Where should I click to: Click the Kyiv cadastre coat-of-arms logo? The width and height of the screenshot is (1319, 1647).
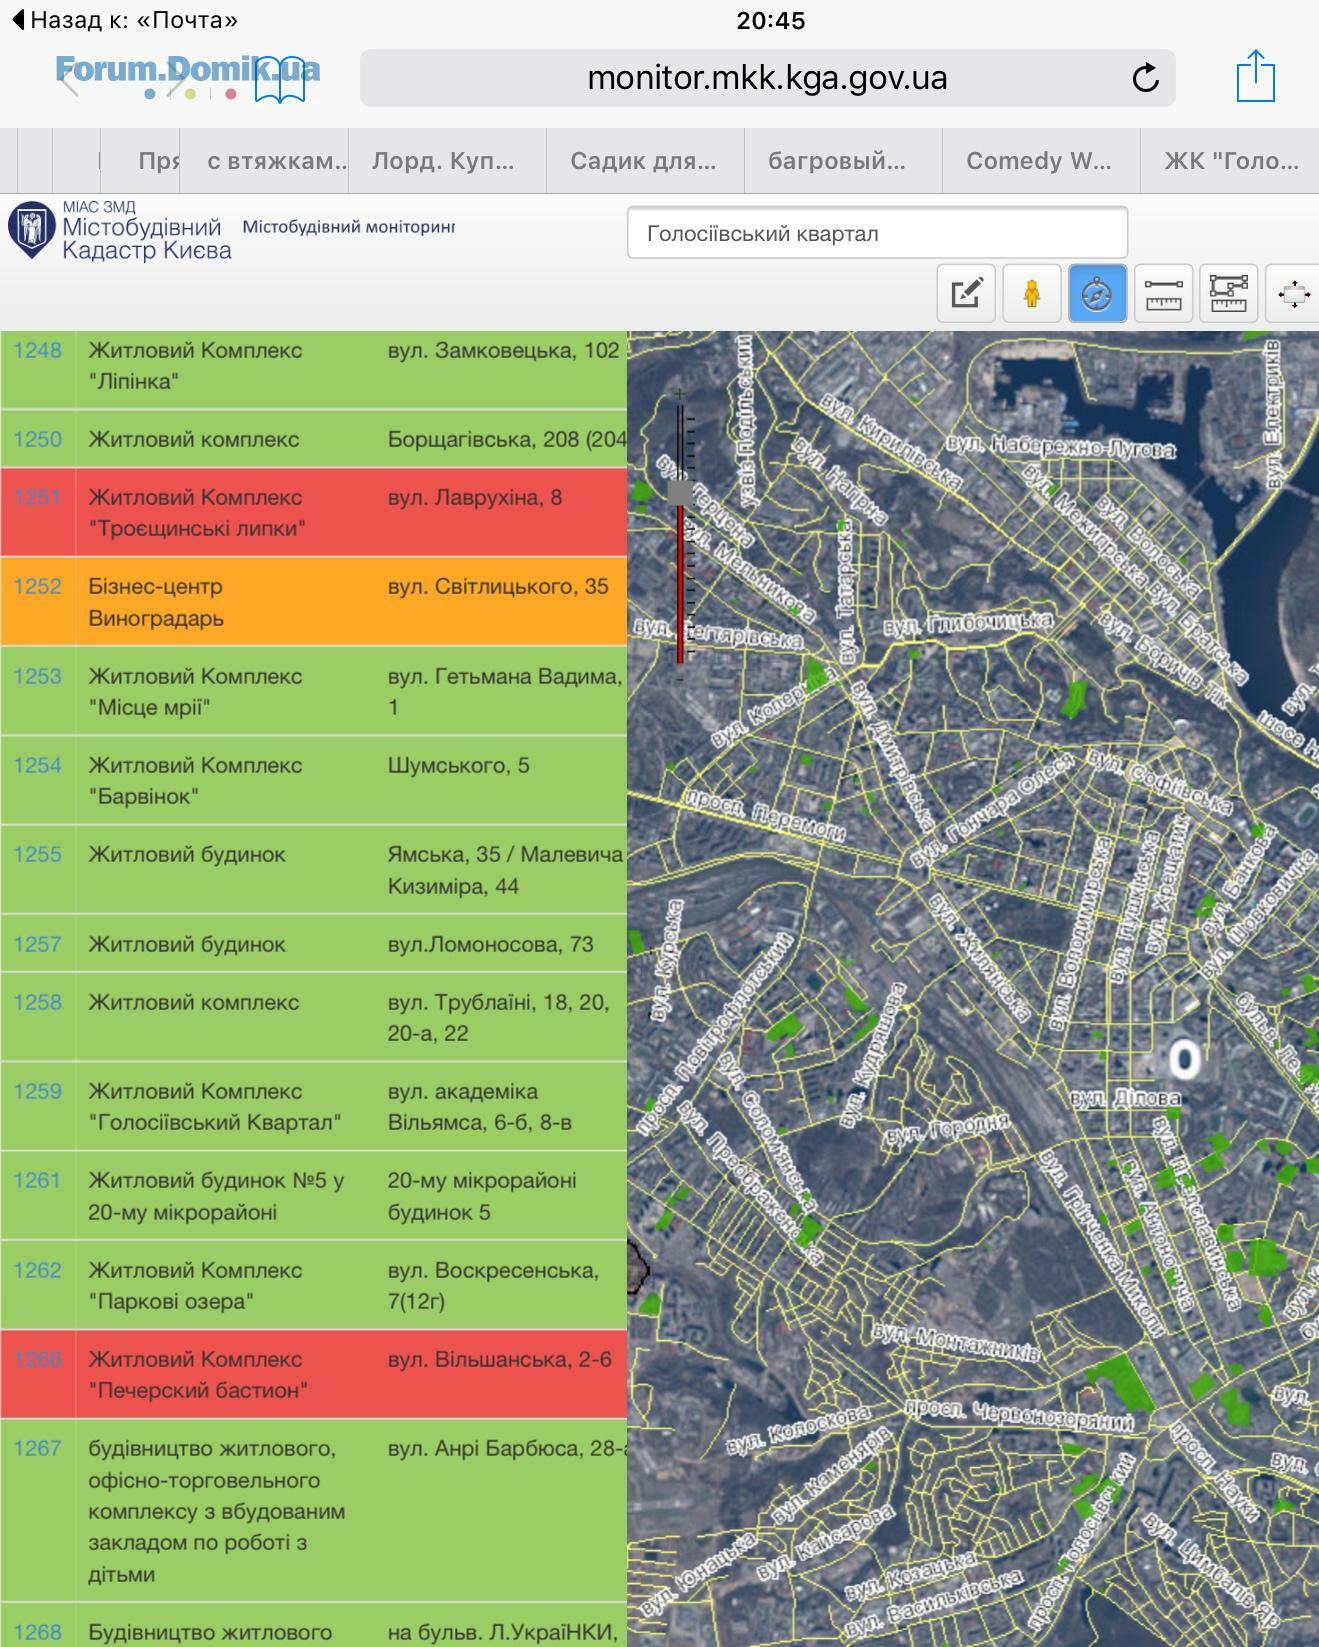(30, 230)
